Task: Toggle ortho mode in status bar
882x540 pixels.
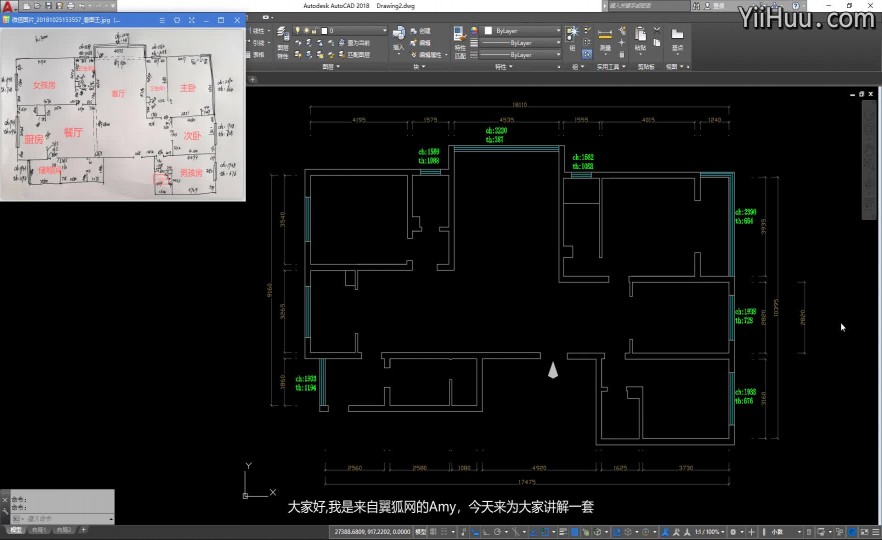Action: coord(487,532)
